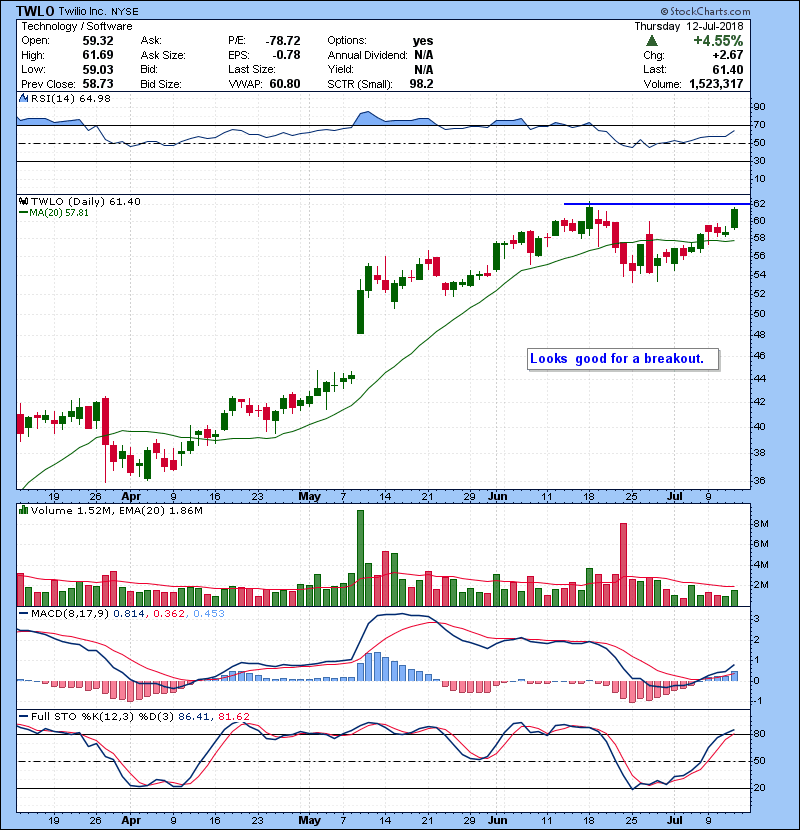Image resolution: width=800 pixels, height=830 pixels.
Task: Click the blue resistance line at 62
Action: coord(657,204)
